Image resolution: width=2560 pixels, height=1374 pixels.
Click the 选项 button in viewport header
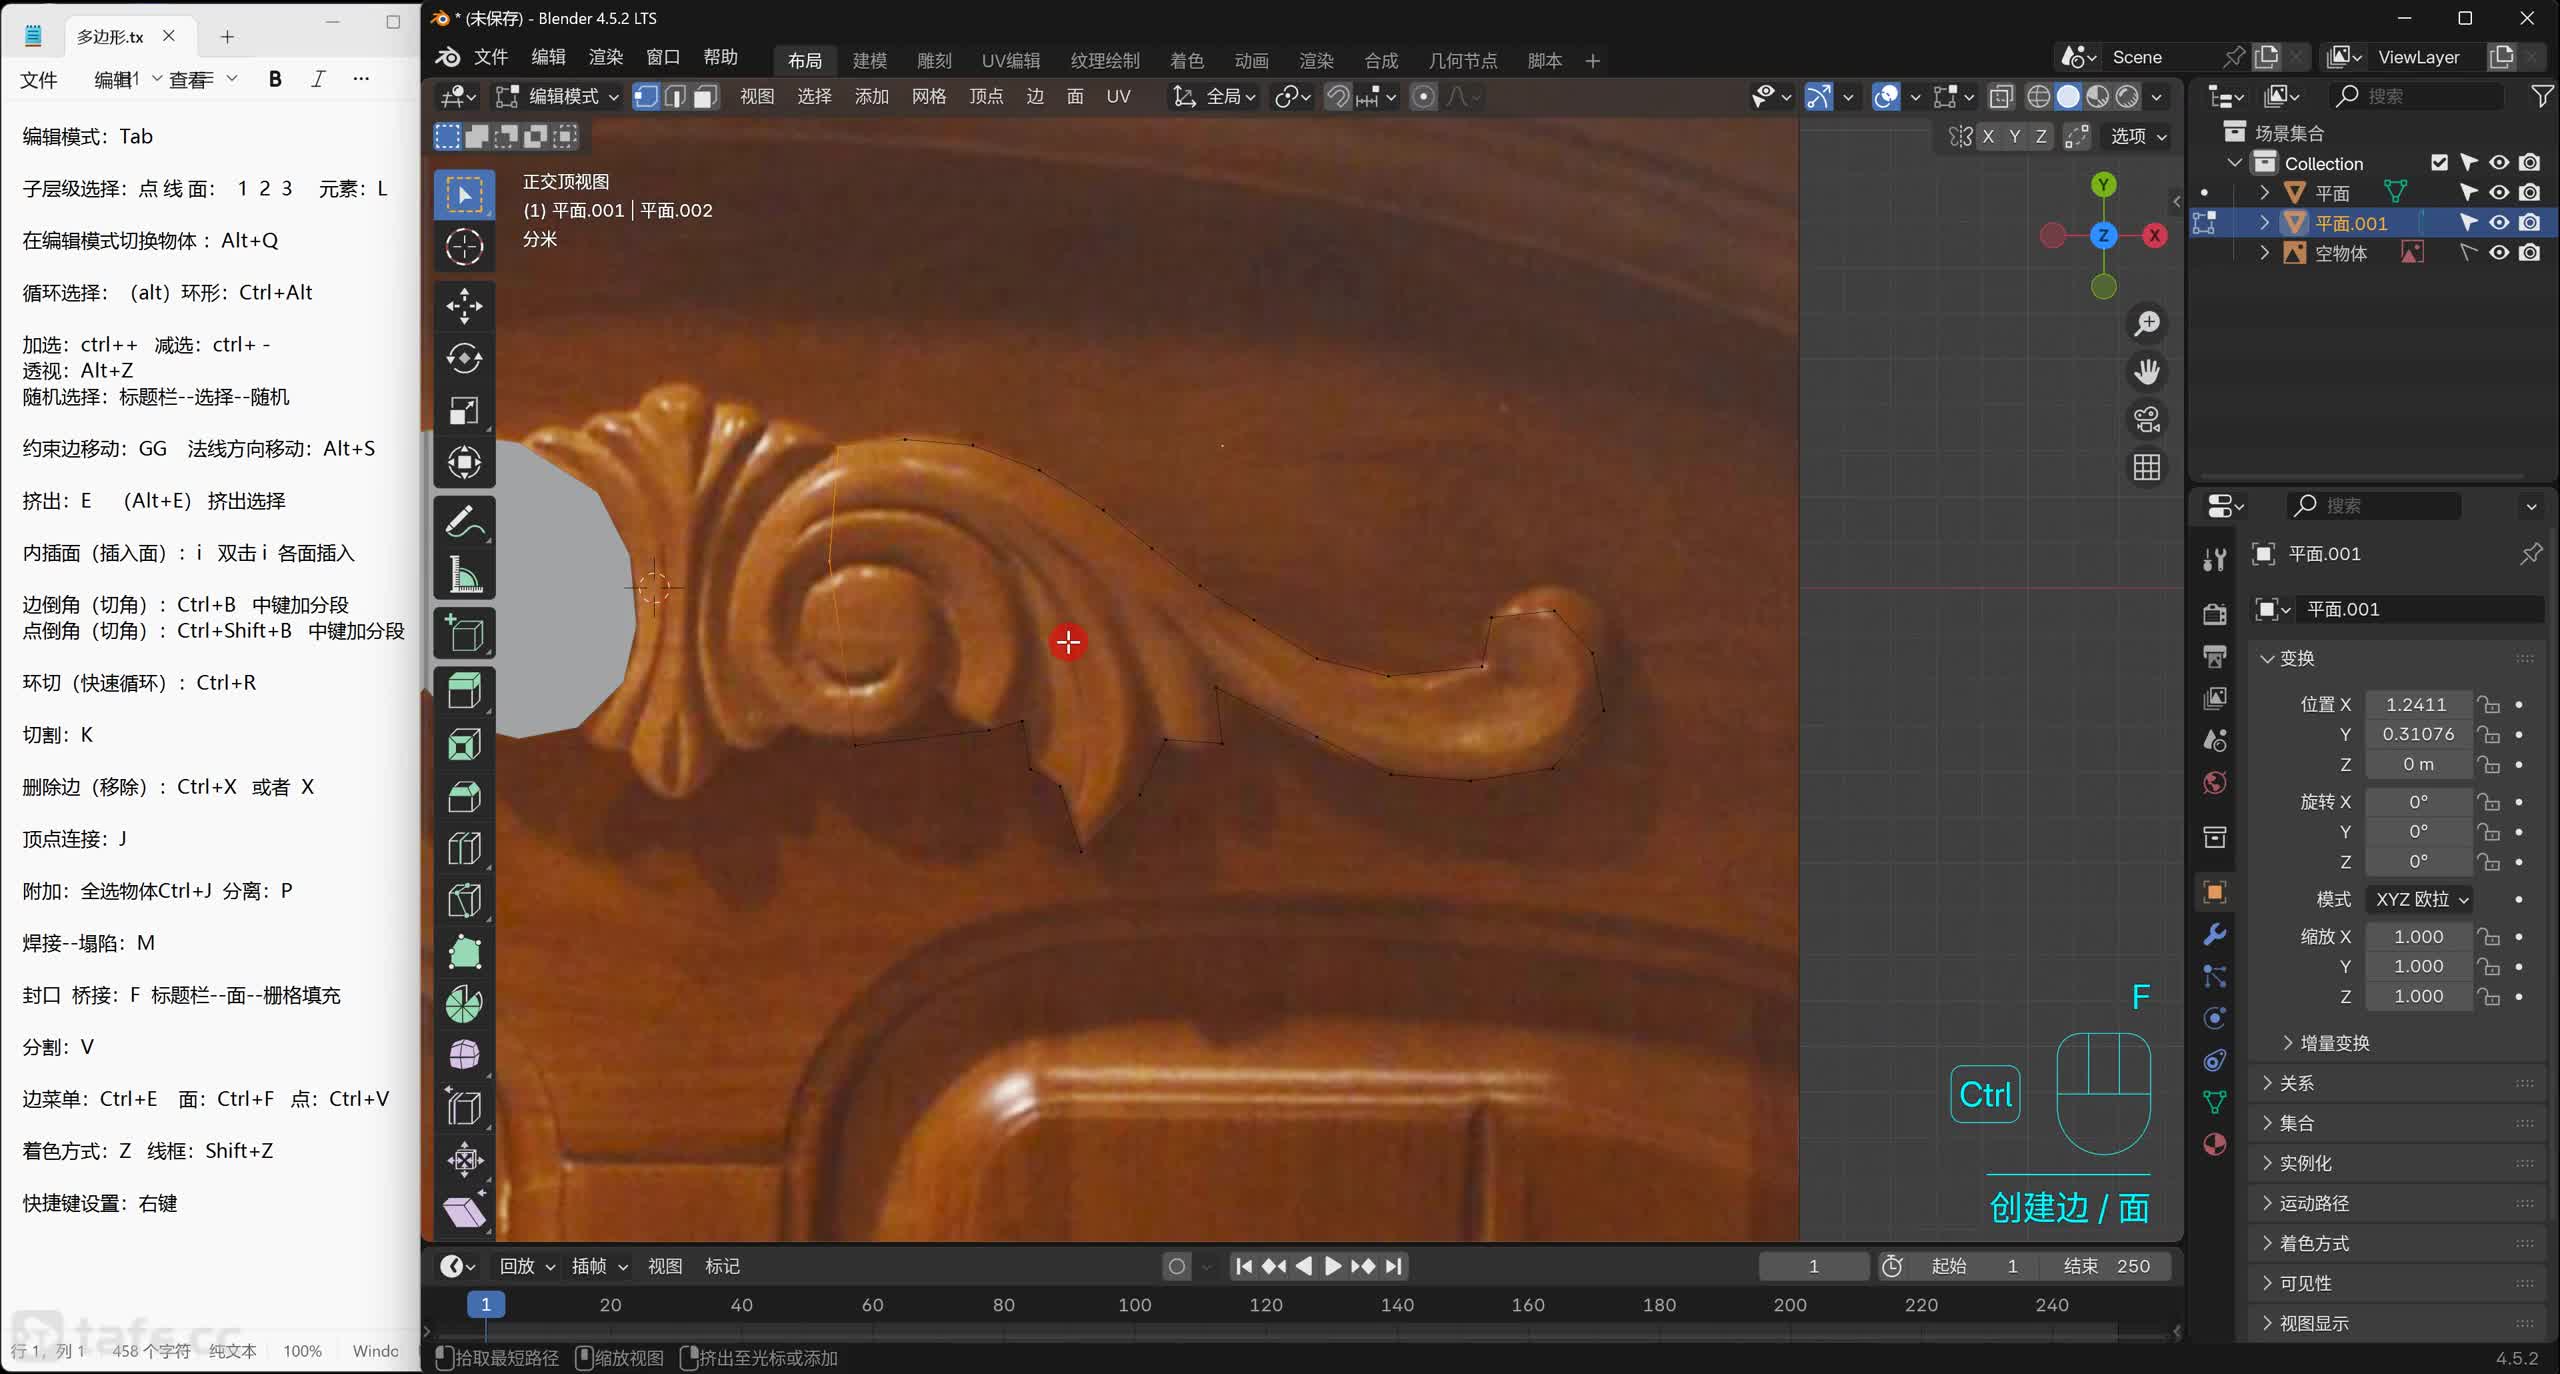2138,136
